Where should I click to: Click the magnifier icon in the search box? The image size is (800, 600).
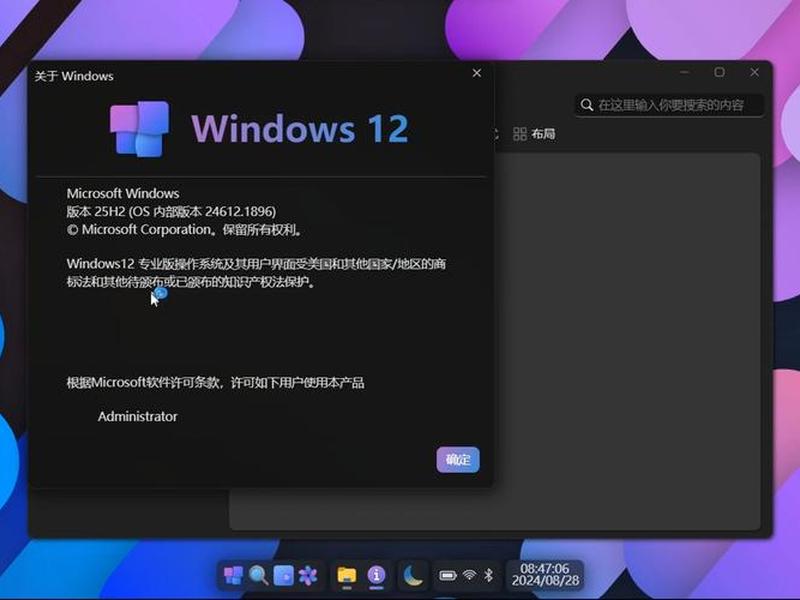(587, 105)
